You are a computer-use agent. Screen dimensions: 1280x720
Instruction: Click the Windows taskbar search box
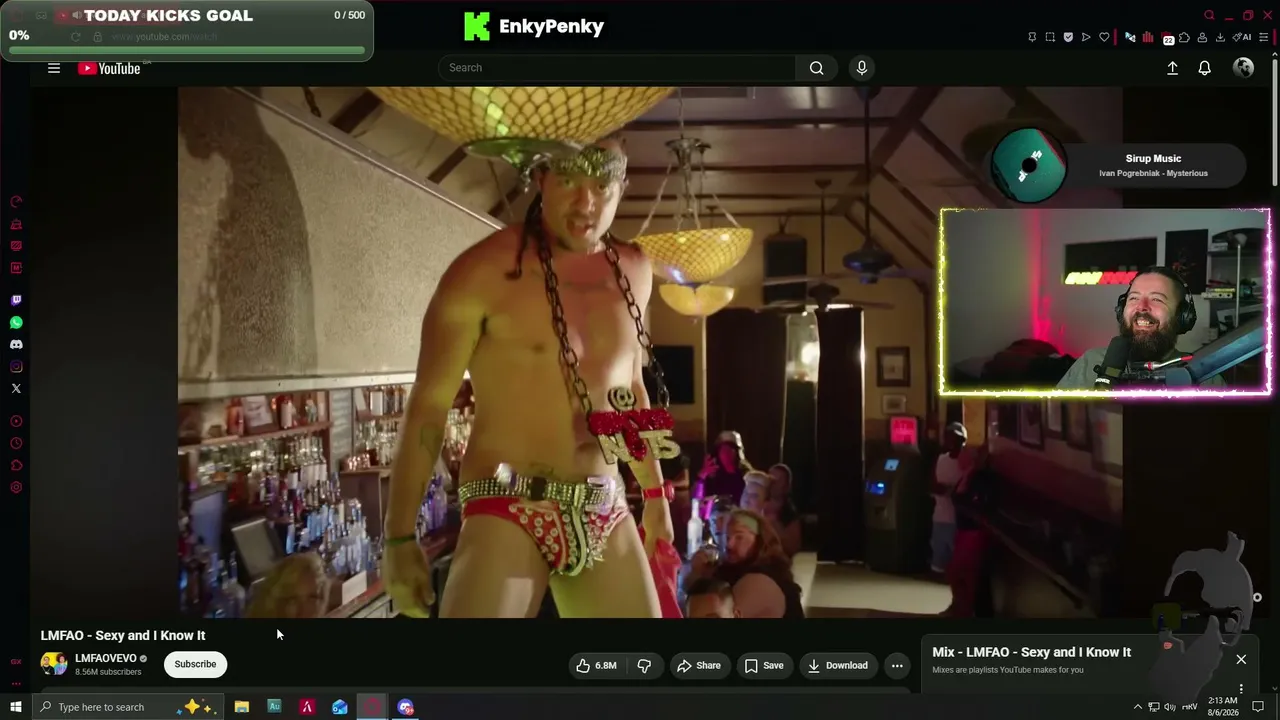pyautogui.click(x=128, y=707)
